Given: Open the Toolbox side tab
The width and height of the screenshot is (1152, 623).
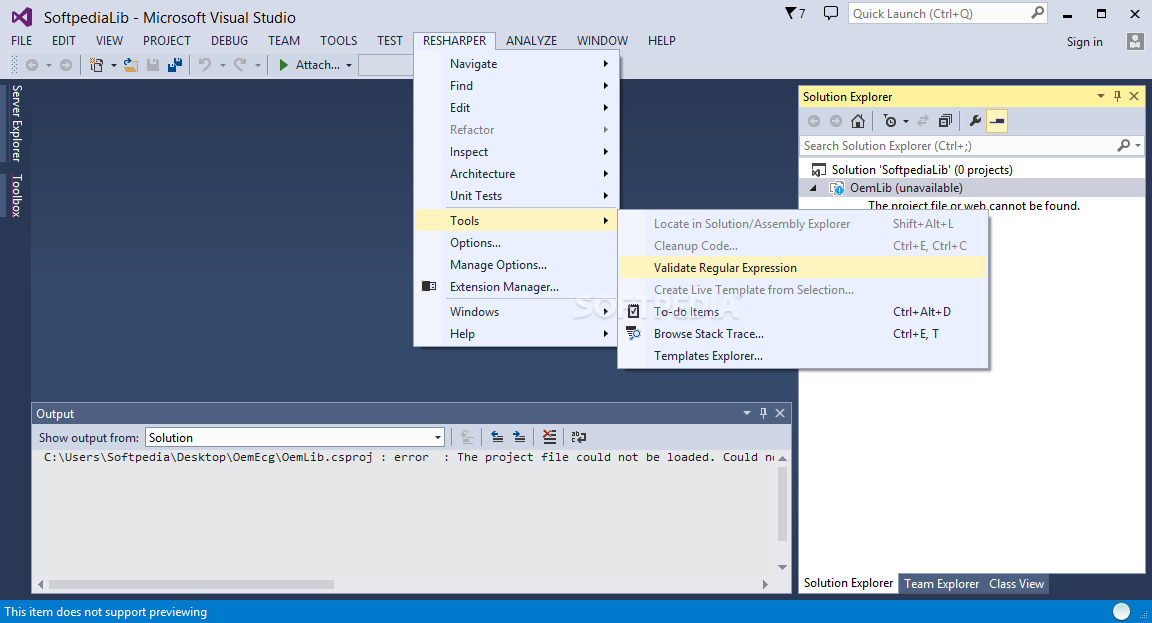Looking at the screenshot, I should 16,196.
